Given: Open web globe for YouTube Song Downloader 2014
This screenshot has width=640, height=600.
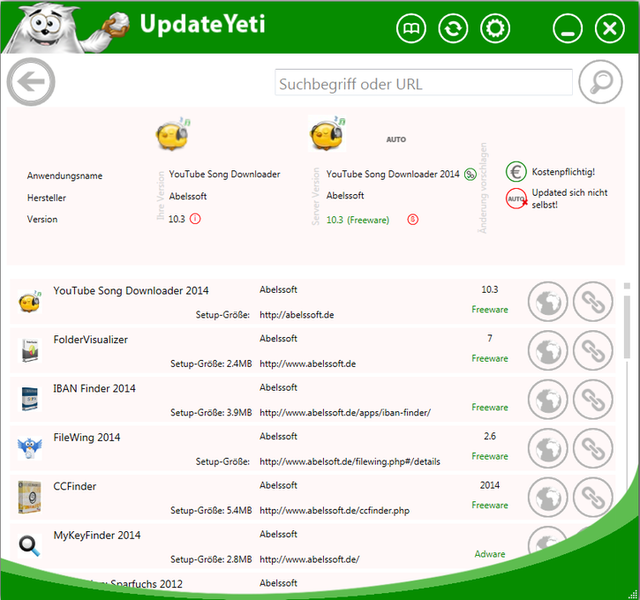Looking at the screenshot, I should click(x=548, y=302).
